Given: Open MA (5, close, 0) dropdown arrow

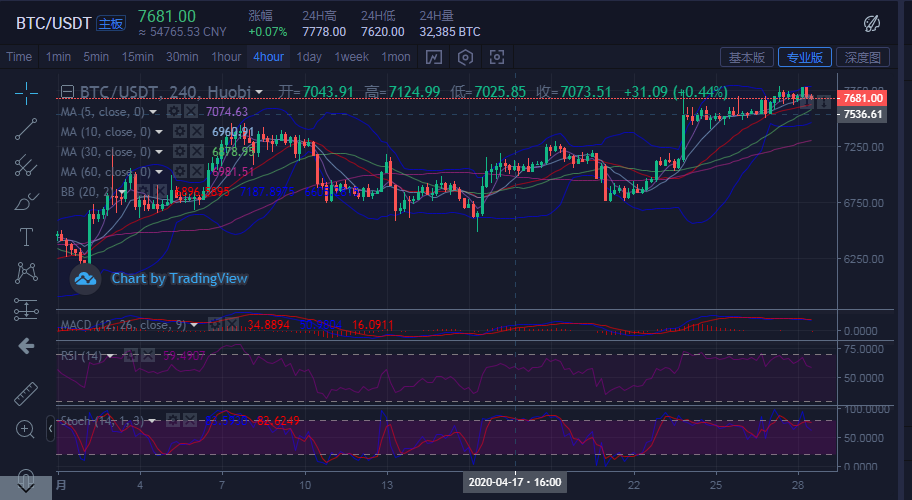Looking at the screenshot, I should (153, 112).
